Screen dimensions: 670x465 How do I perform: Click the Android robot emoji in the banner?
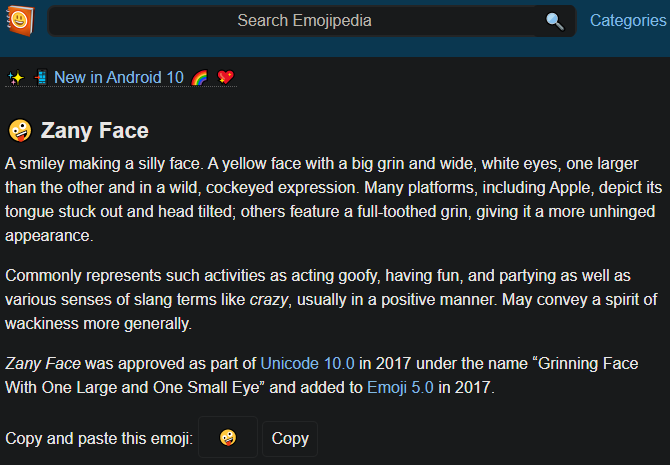41,77
